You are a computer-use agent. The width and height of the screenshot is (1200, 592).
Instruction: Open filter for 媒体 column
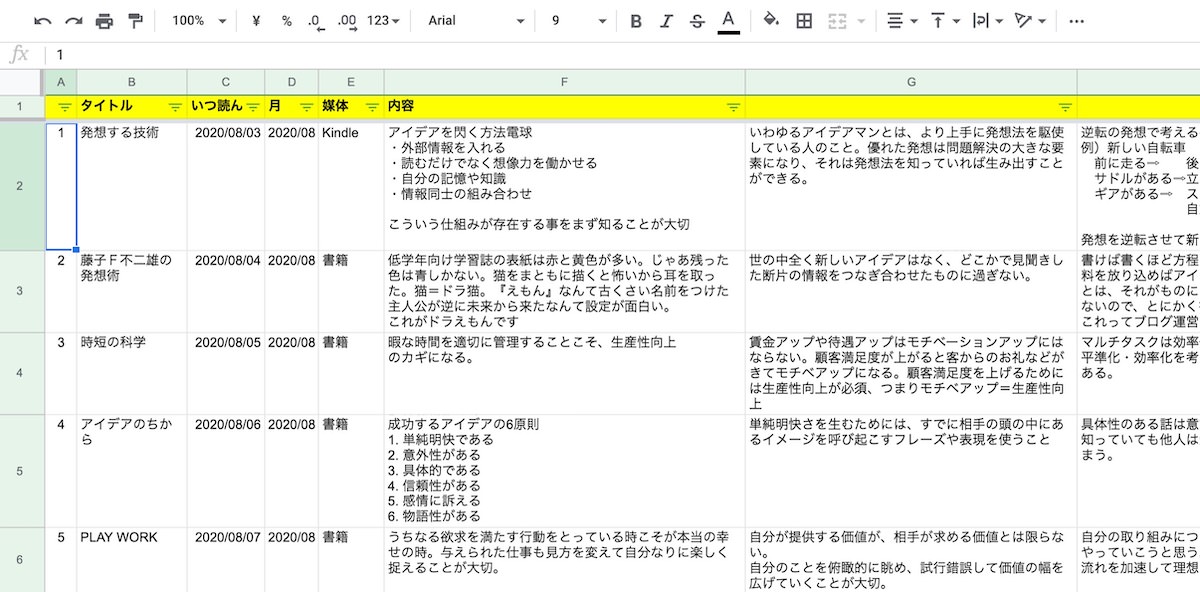[372, 107]
